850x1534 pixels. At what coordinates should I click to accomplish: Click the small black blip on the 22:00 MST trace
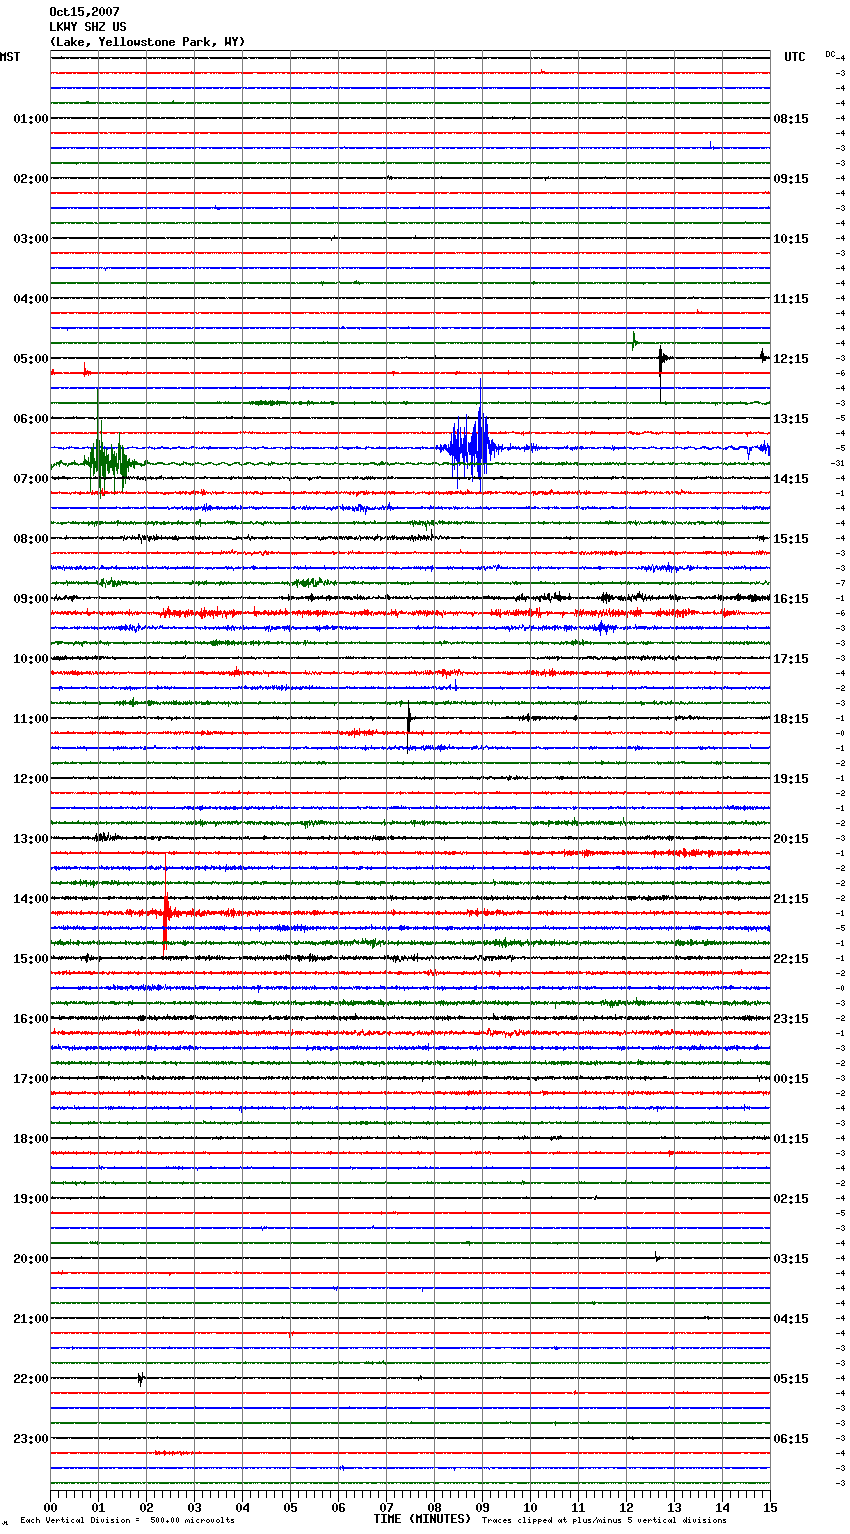click(x=140, y=1379)
